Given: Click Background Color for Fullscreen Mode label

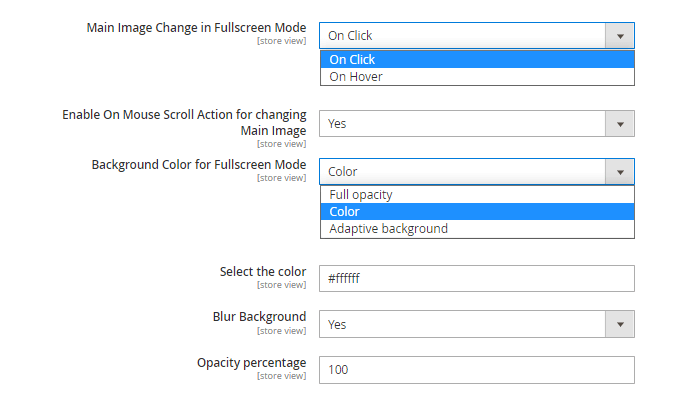Looking at the screenshot, I should pyautogui.click(x=199, y=165).
